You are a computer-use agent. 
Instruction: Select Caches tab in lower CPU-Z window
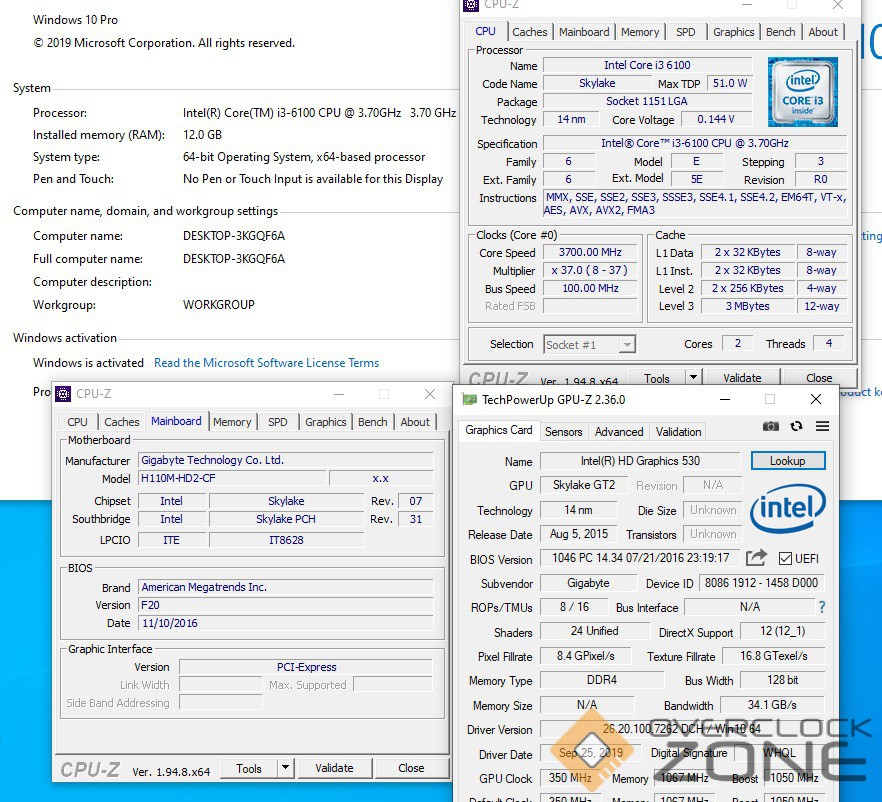point(122,422)
